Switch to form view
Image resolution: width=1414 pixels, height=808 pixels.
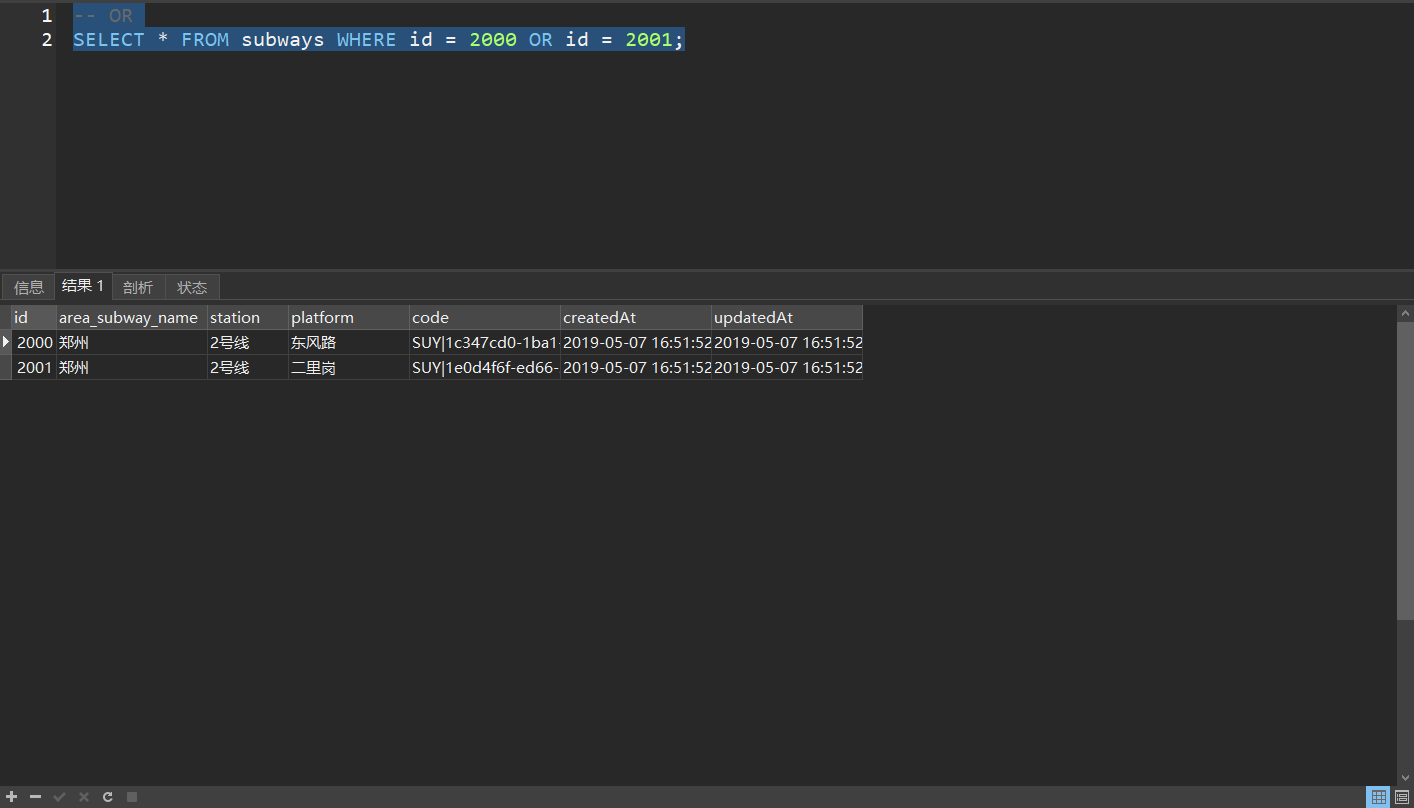tap(1402, 797)
